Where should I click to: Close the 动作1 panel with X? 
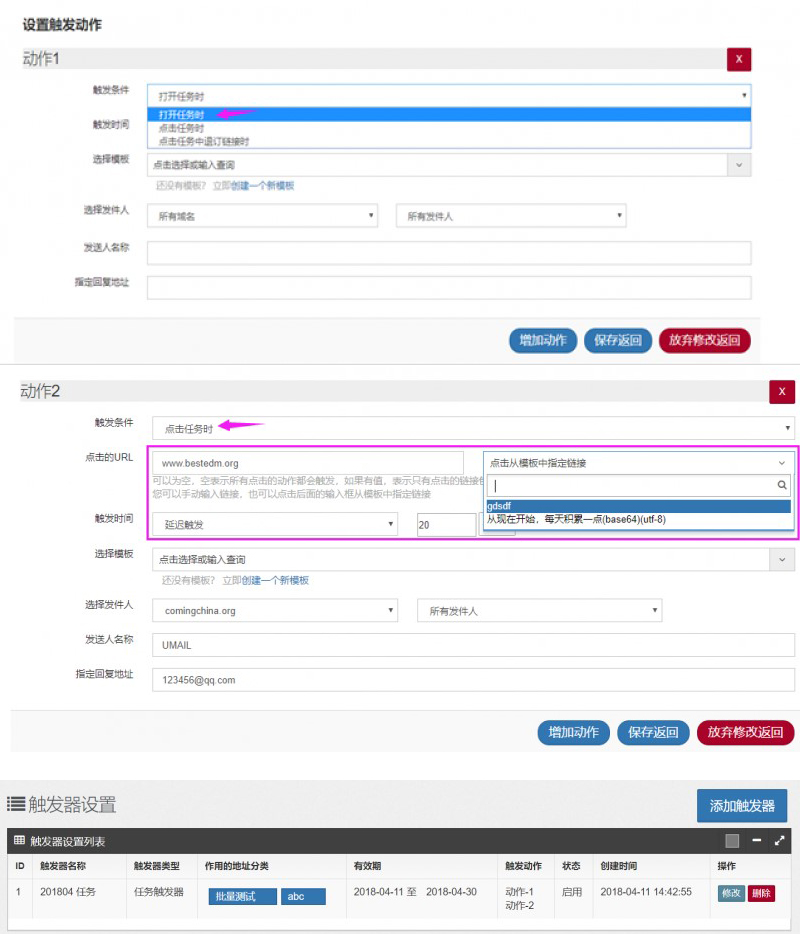pos(738,59)
